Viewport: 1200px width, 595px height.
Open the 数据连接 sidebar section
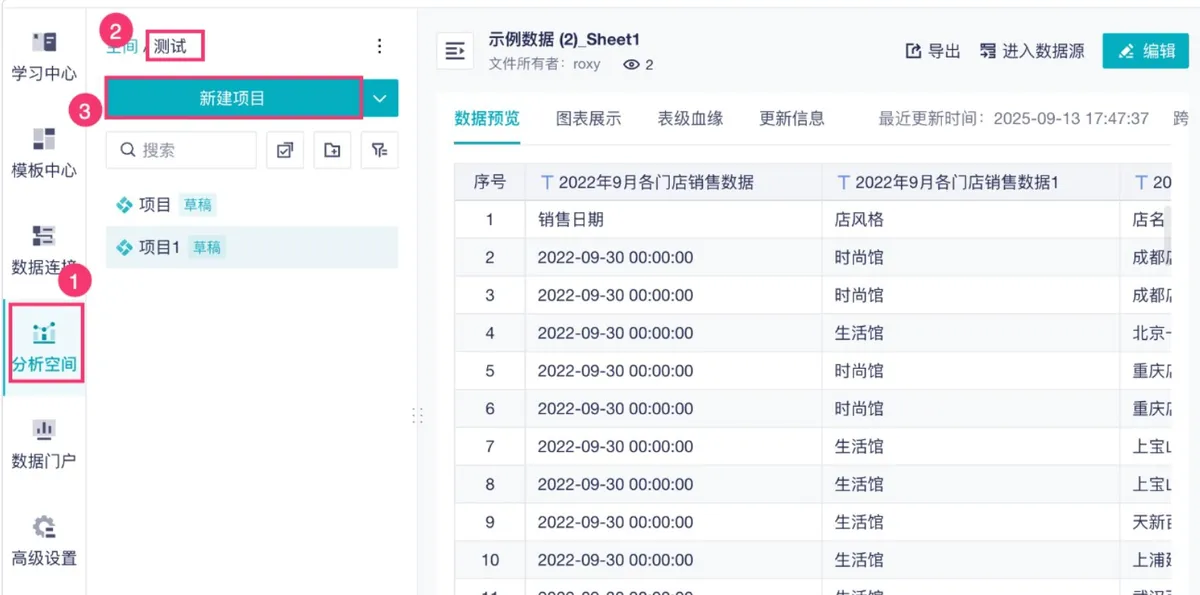point(44,251)
